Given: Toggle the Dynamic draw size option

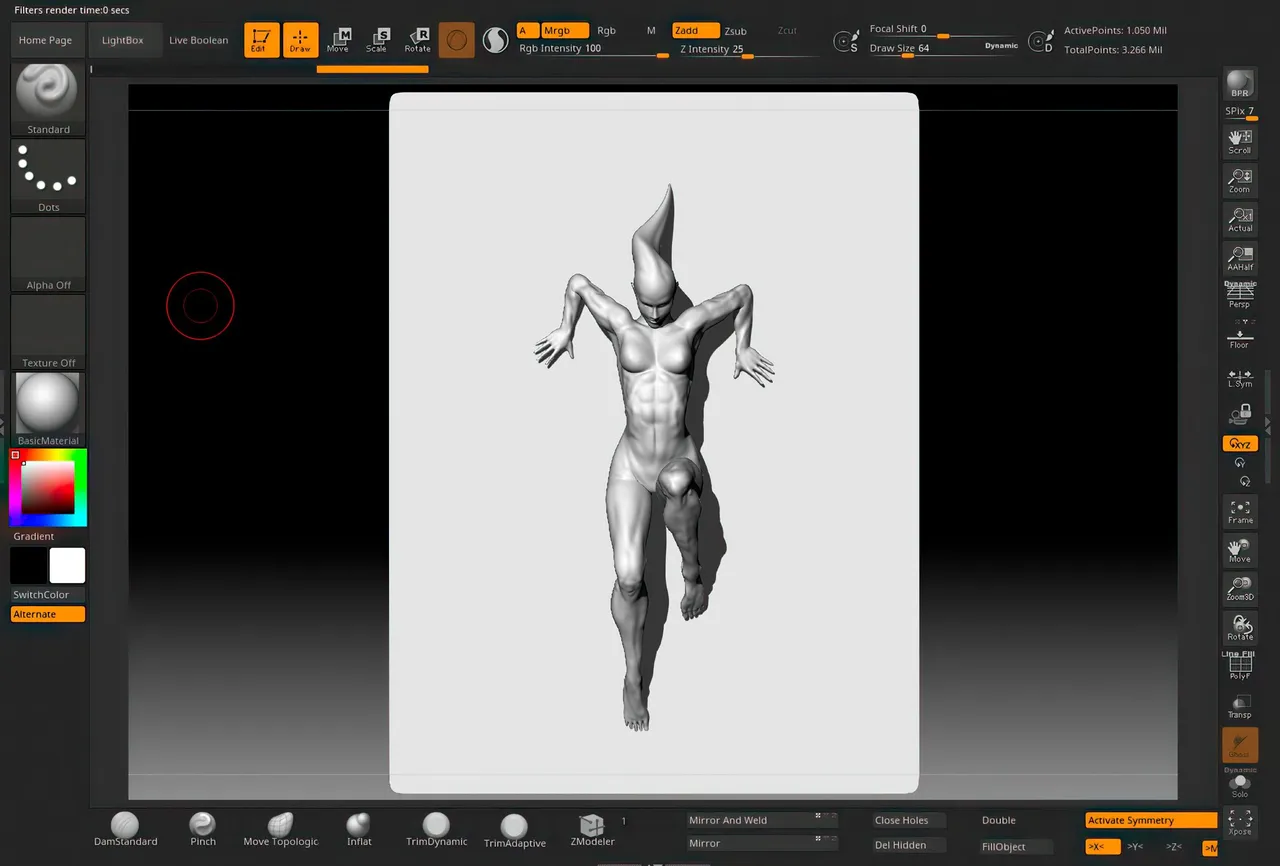Looking at the screenshot, I should click(1001, 46).
